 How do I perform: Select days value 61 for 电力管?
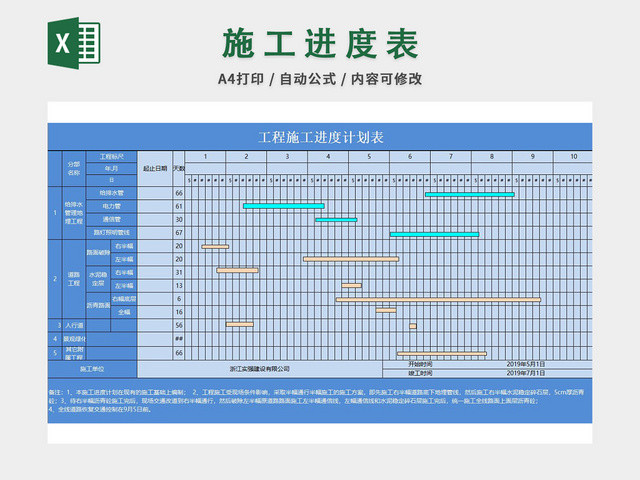[179, 206]
